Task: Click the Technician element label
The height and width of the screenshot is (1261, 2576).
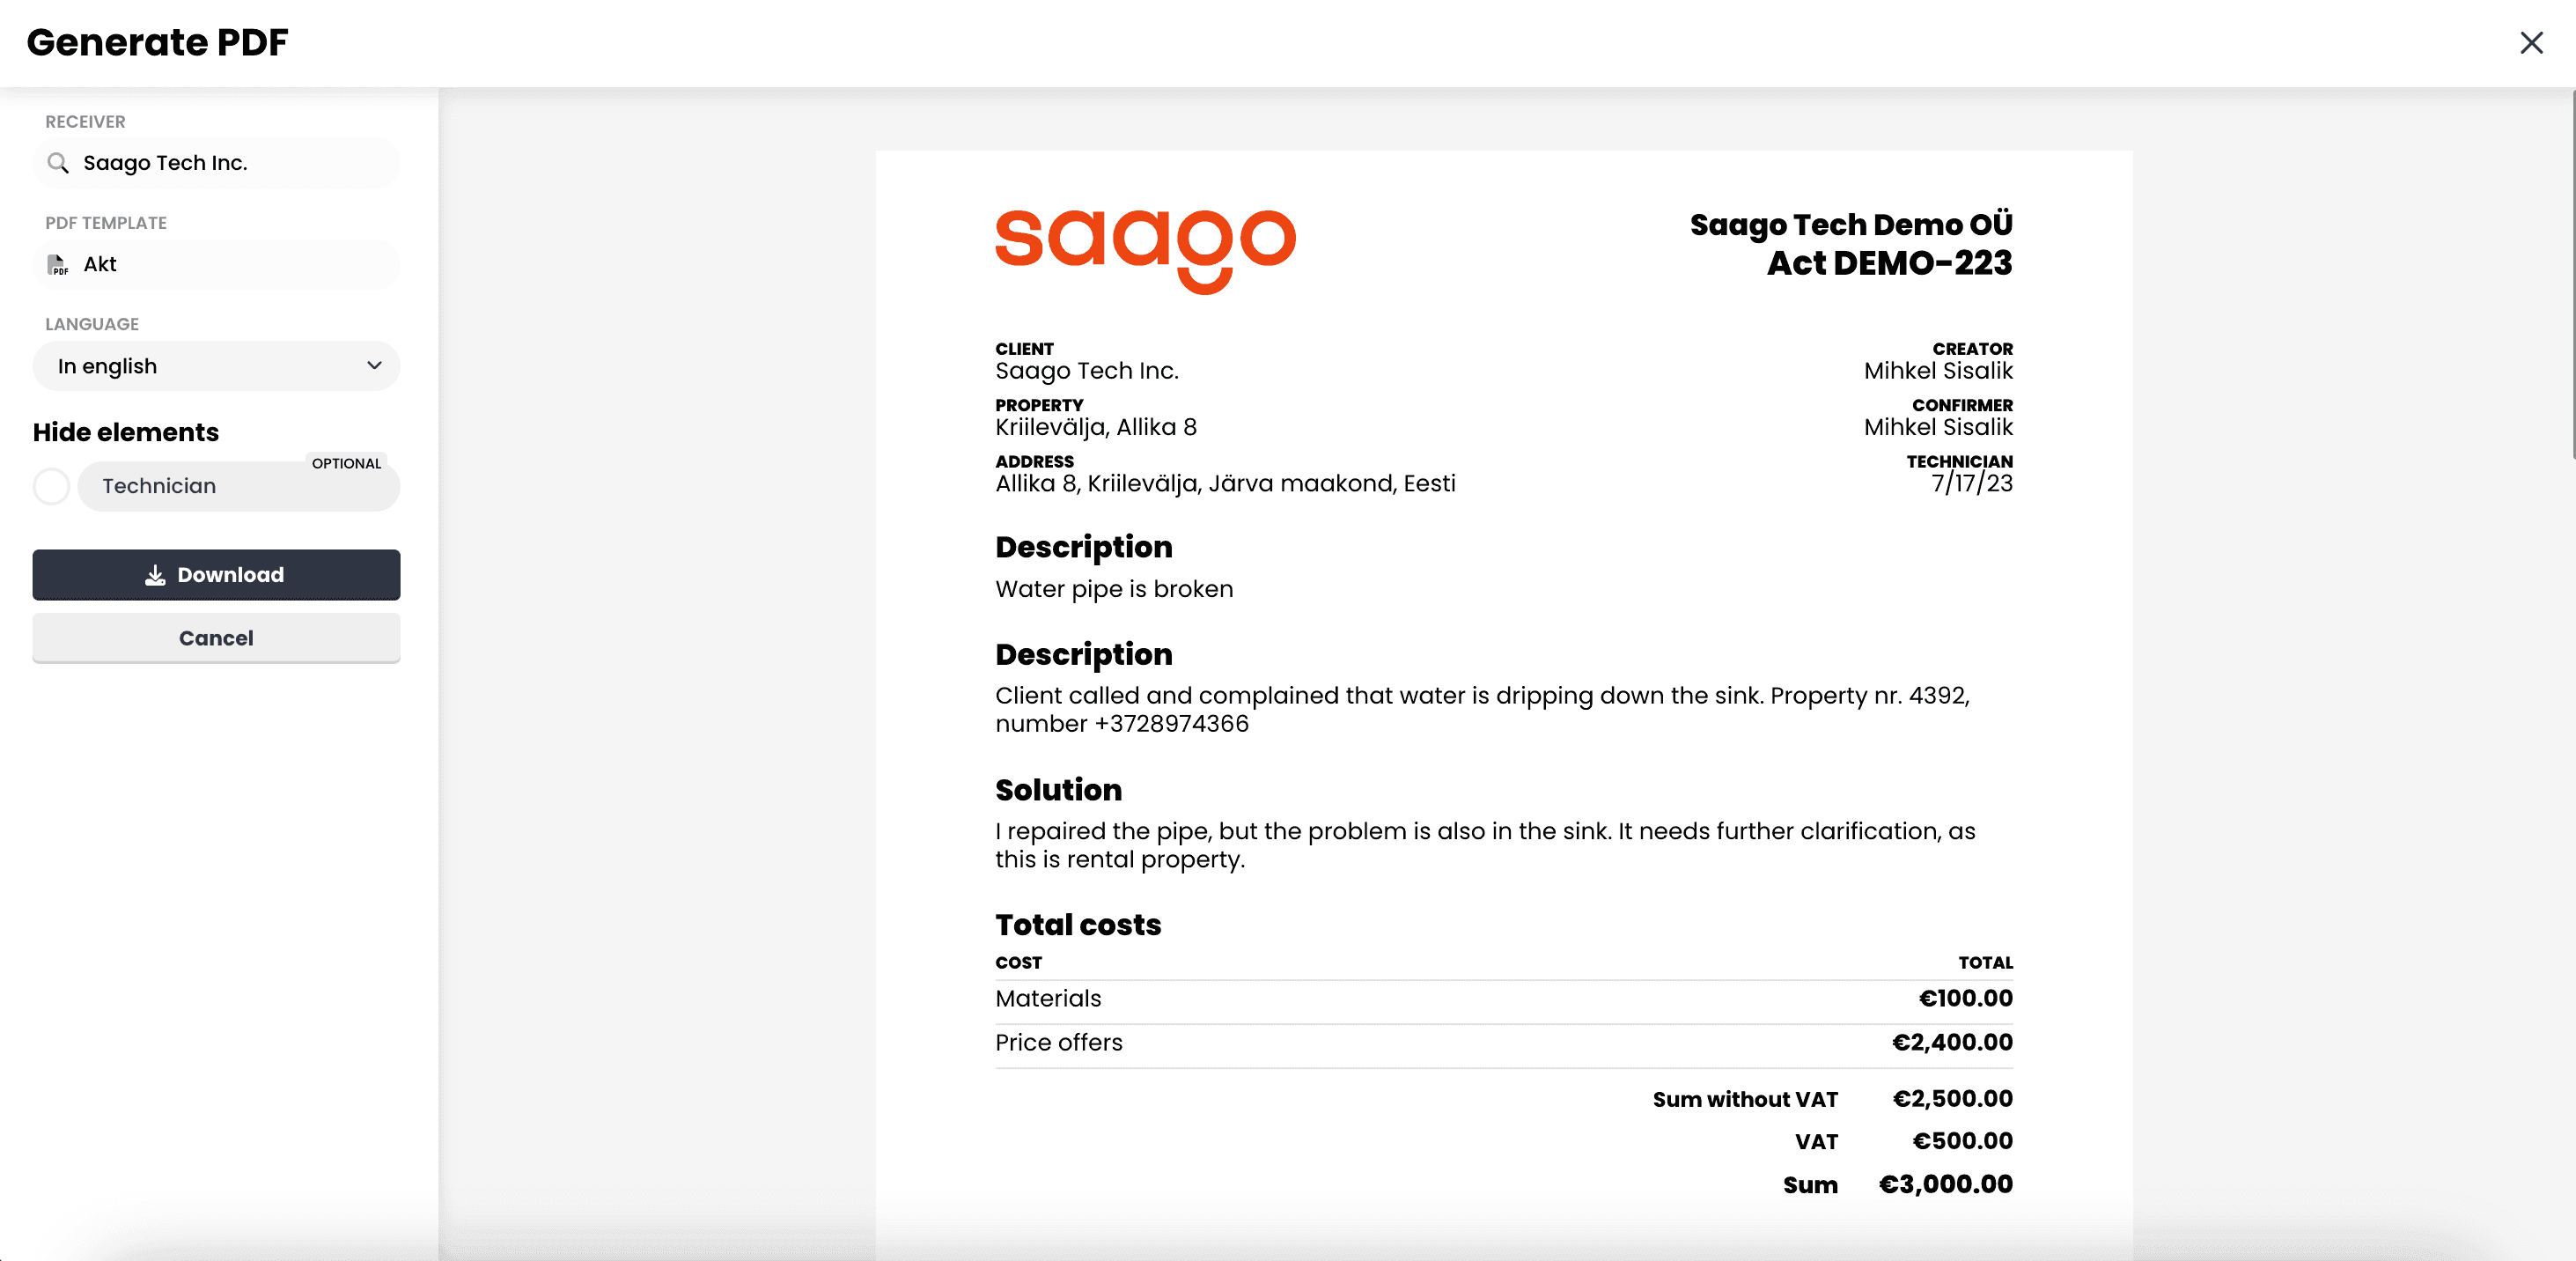Action: pyautogui.click(x=159, y=486)
